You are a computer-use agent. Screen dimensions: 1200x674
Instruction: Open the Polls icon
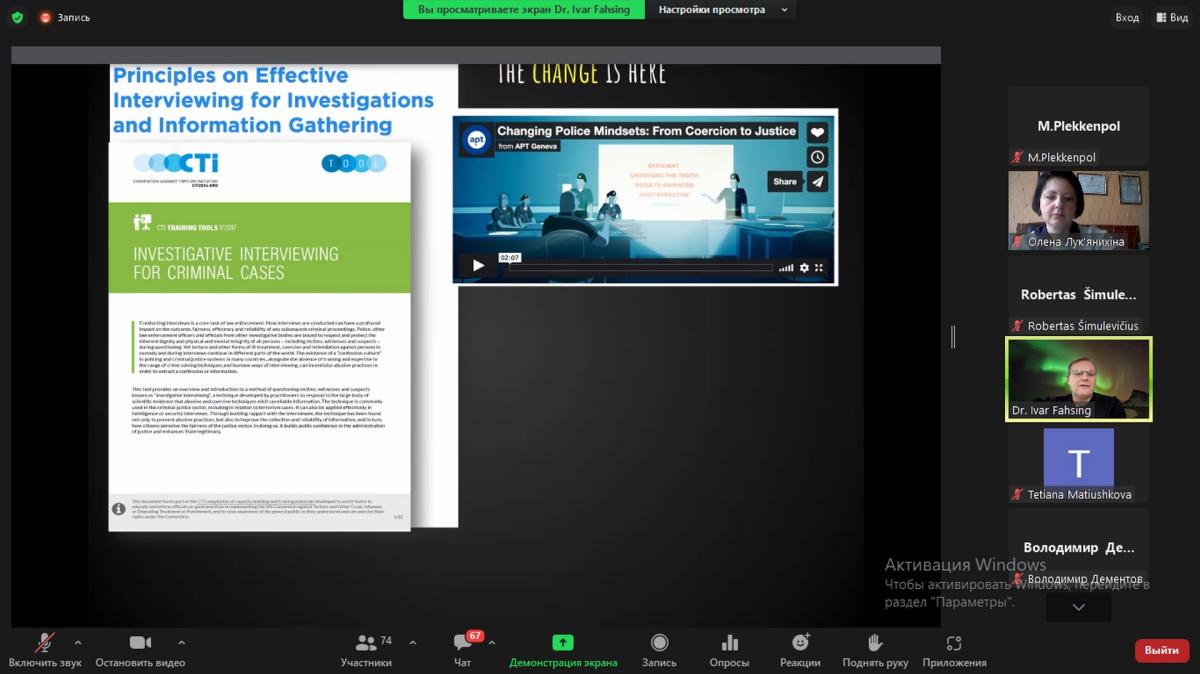729,643
